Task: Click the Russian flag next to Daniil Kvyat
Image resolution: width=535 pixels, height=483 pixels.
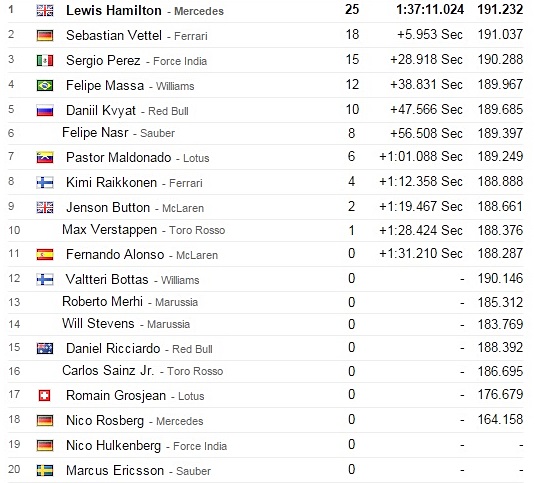Action: (45, 111)
